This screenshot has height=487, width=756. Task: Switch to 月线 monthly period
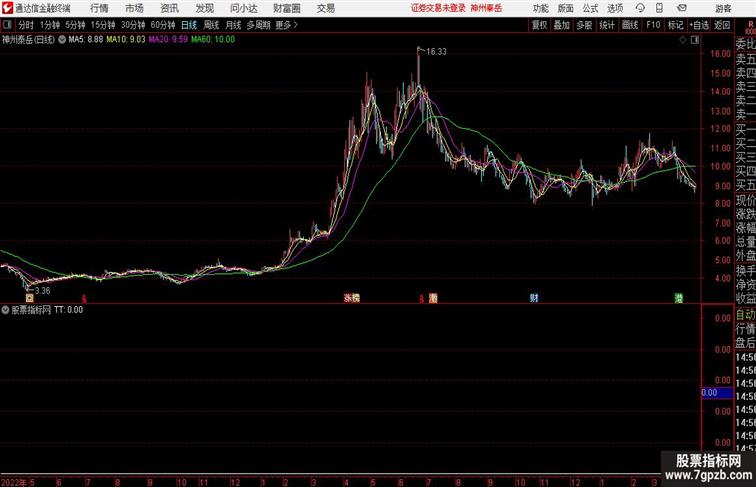coord(233,25)
